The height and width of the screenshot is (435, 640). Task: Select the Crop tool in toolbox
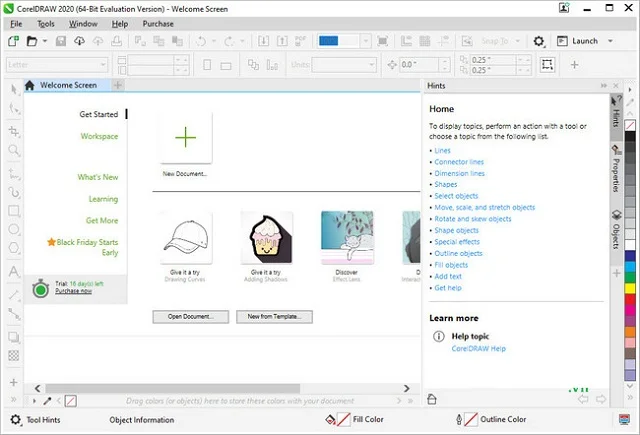pyautogui.click(x=14, y=131)
